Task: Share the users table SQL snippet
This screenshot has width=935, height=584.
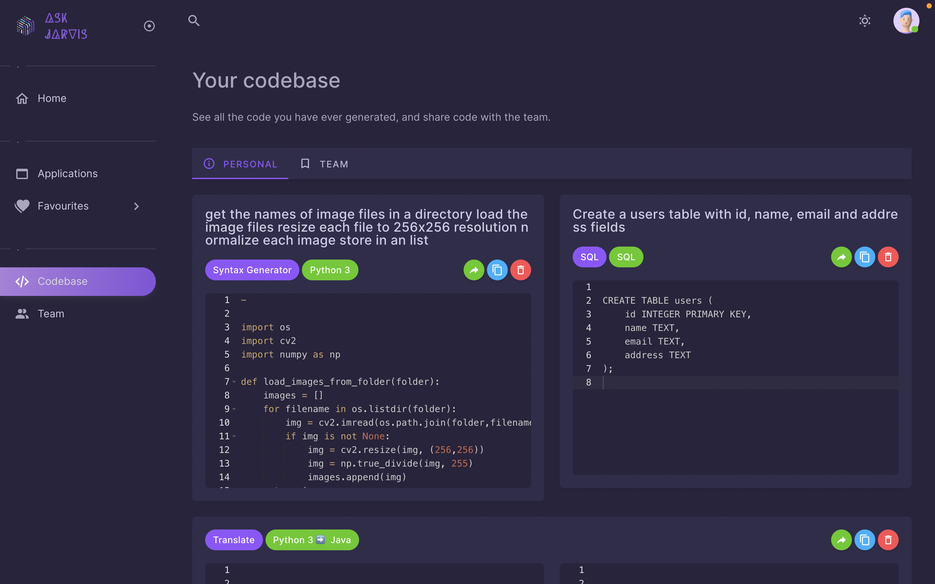Action: 841,256
